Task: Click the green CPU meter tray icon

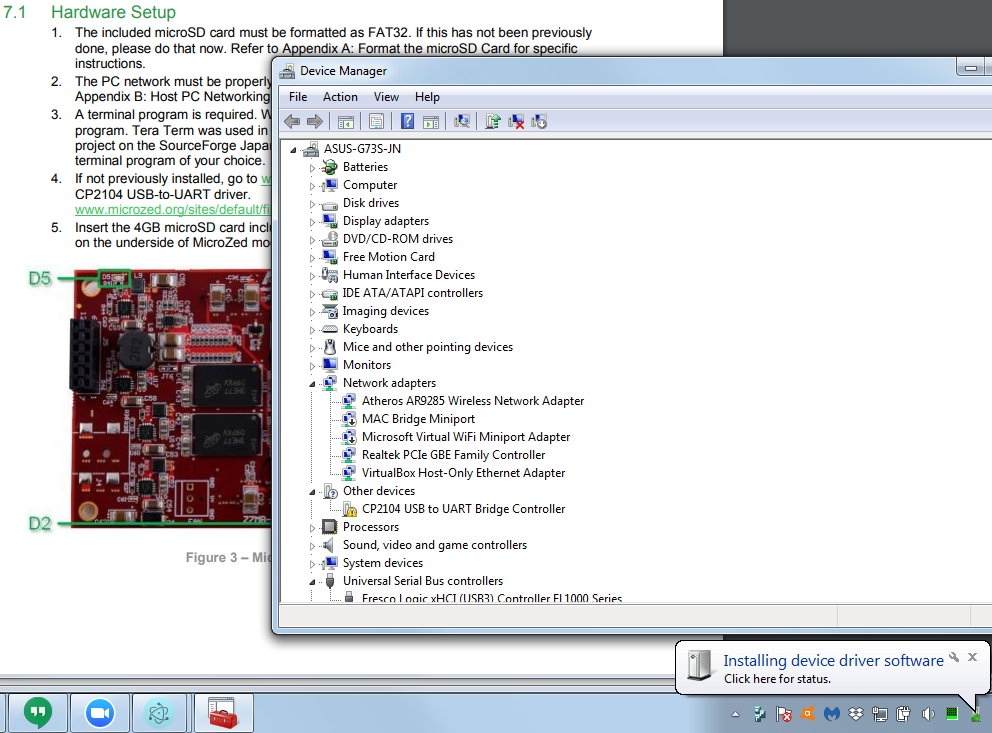Action: [x=952, y=714]
